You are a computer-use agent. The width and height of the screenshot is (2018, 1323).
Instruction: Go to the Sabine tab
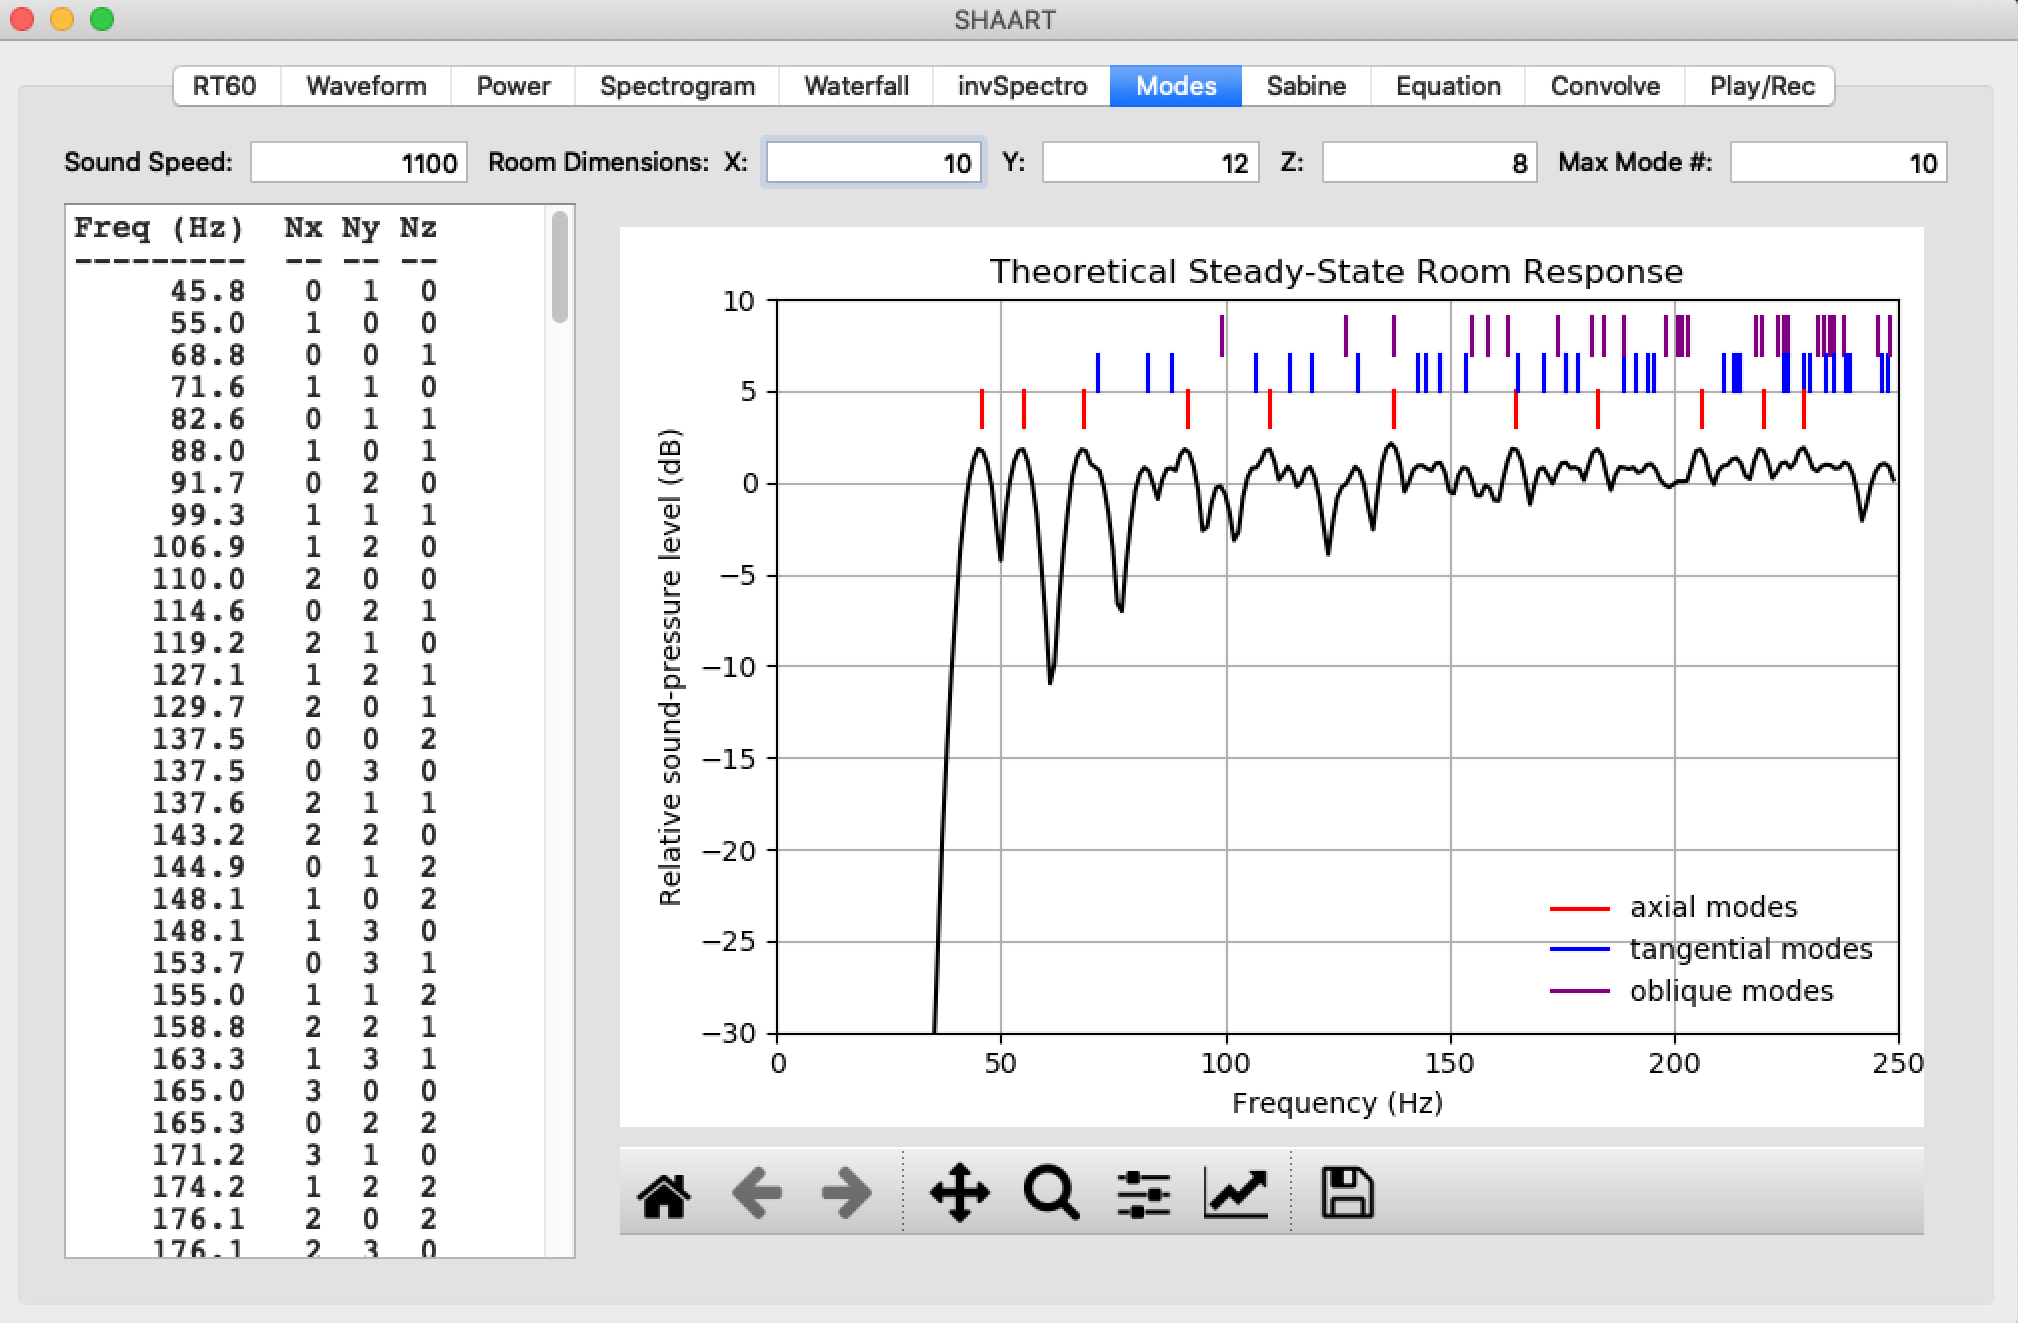coord(1306,86)
